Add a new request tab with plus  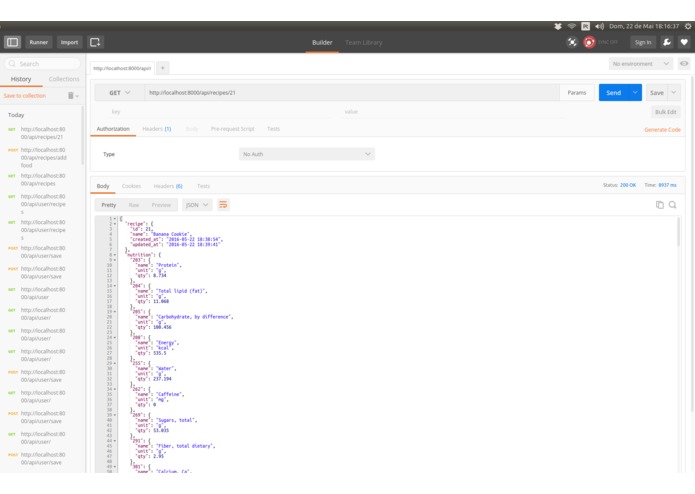pos(163,68)
